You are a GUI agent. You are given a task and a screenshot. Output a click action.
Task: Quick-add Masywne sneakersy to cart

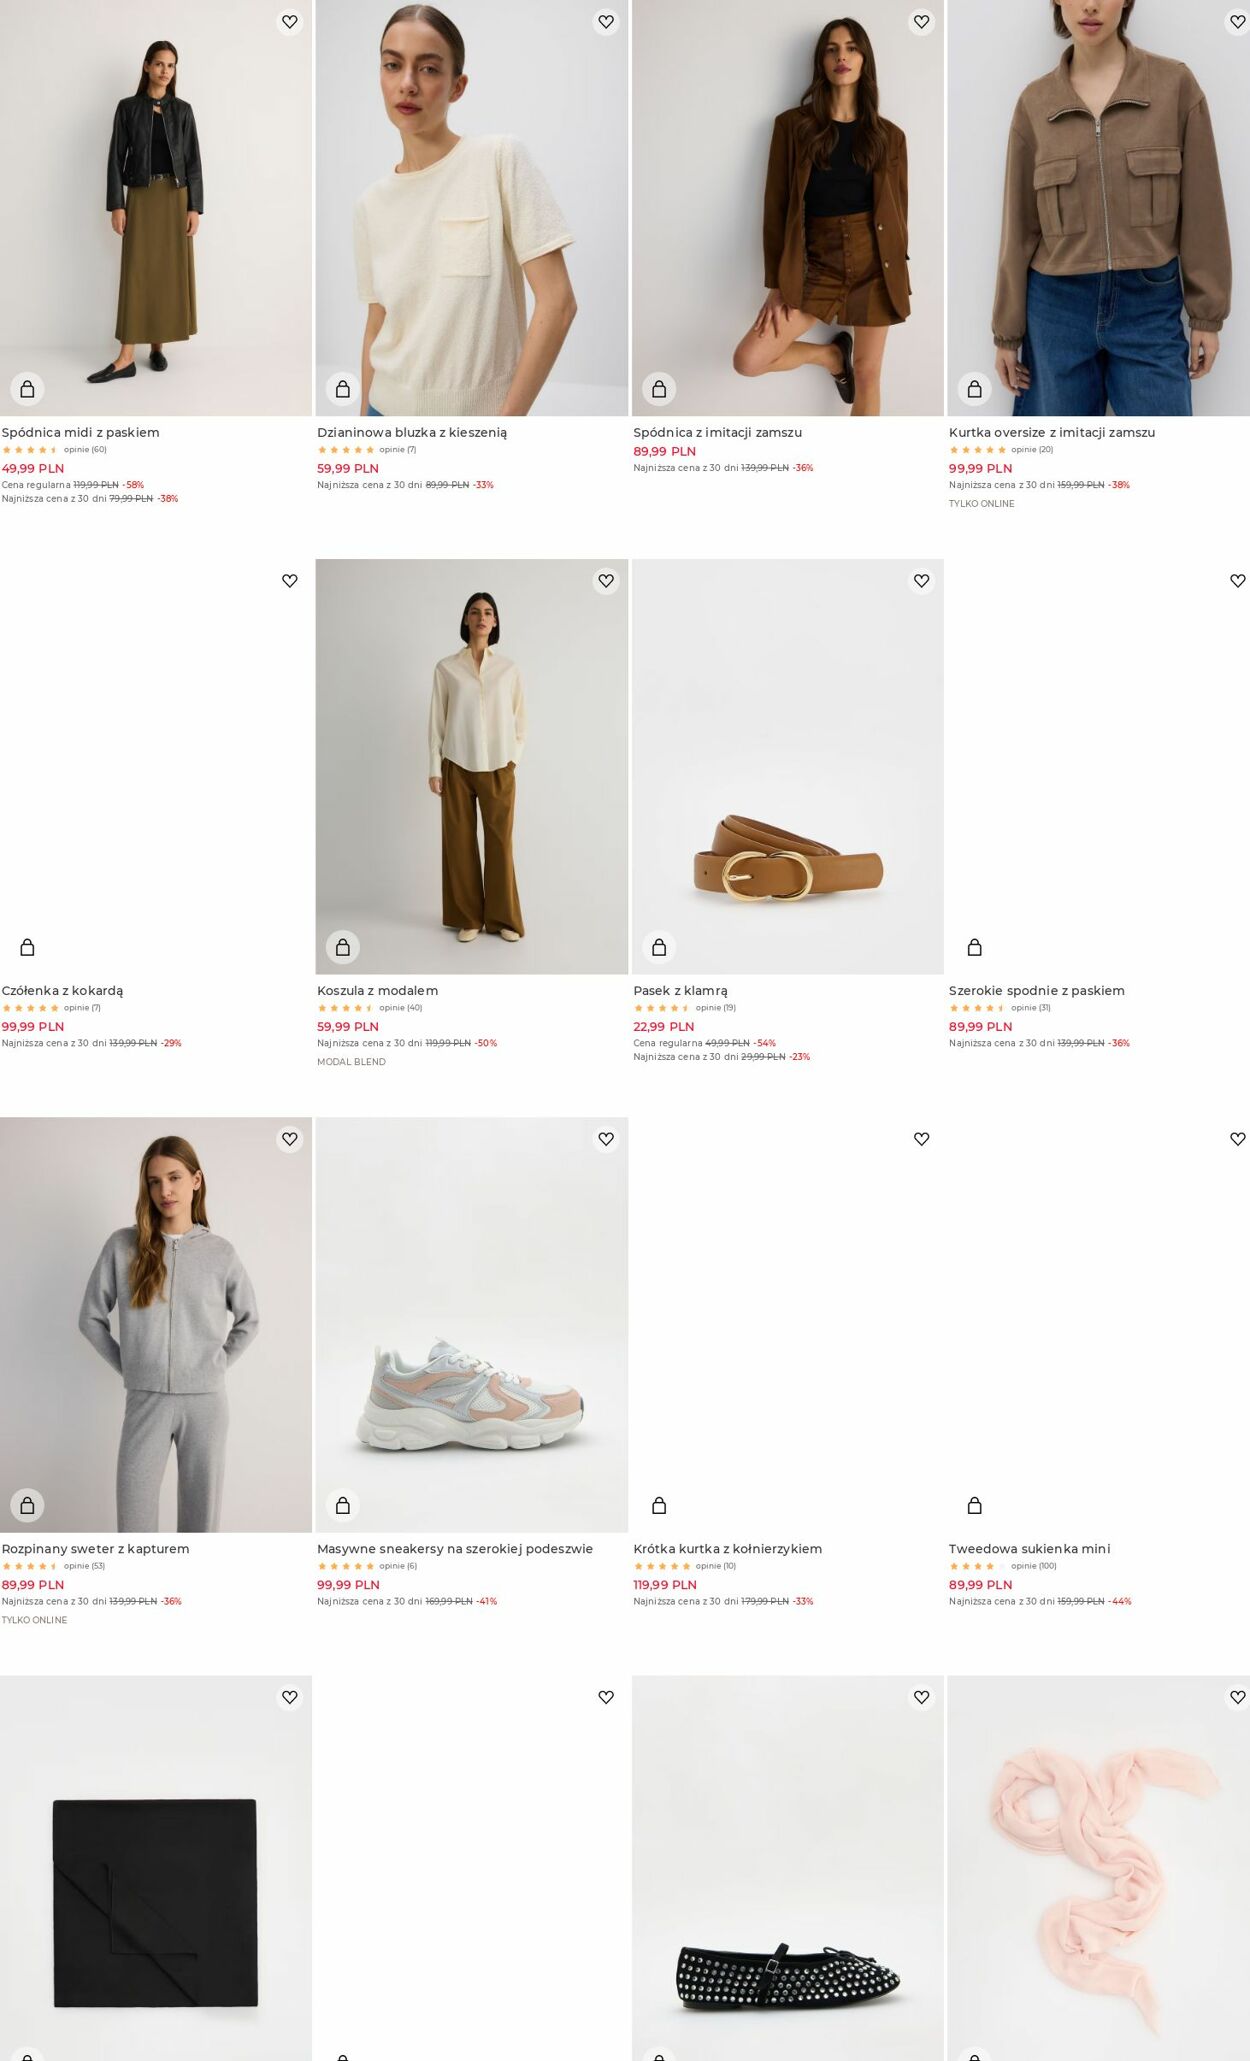click(343, 1505)
